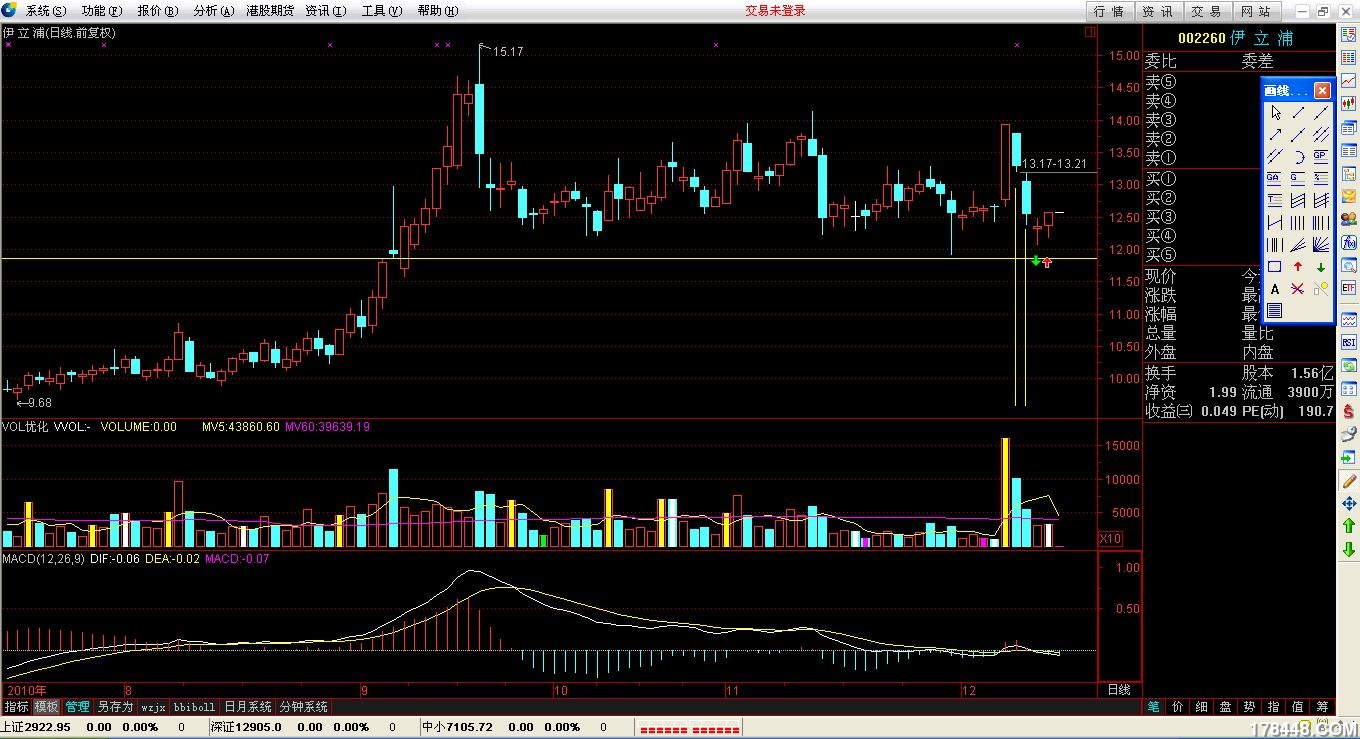
Task: Open the 资讯(I) menu
Action: click(x=326, y=11)
